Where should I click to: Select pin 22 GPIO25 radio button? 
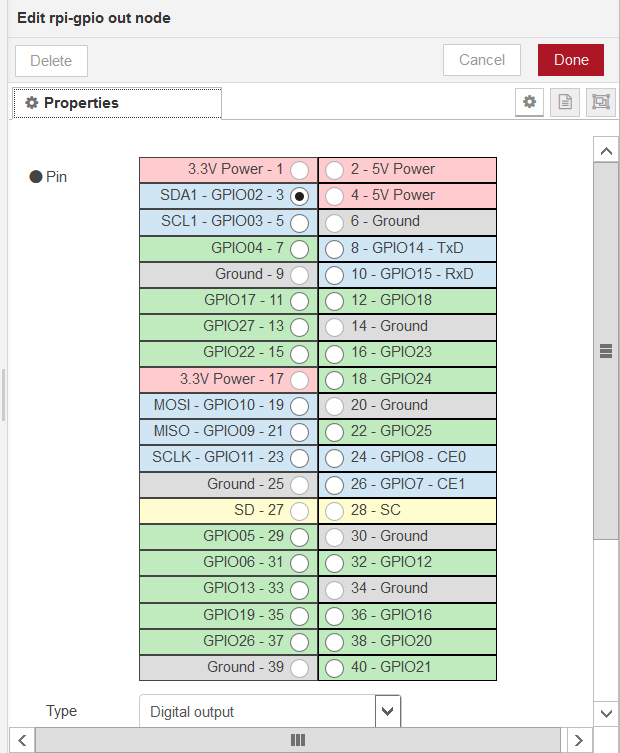335,431
